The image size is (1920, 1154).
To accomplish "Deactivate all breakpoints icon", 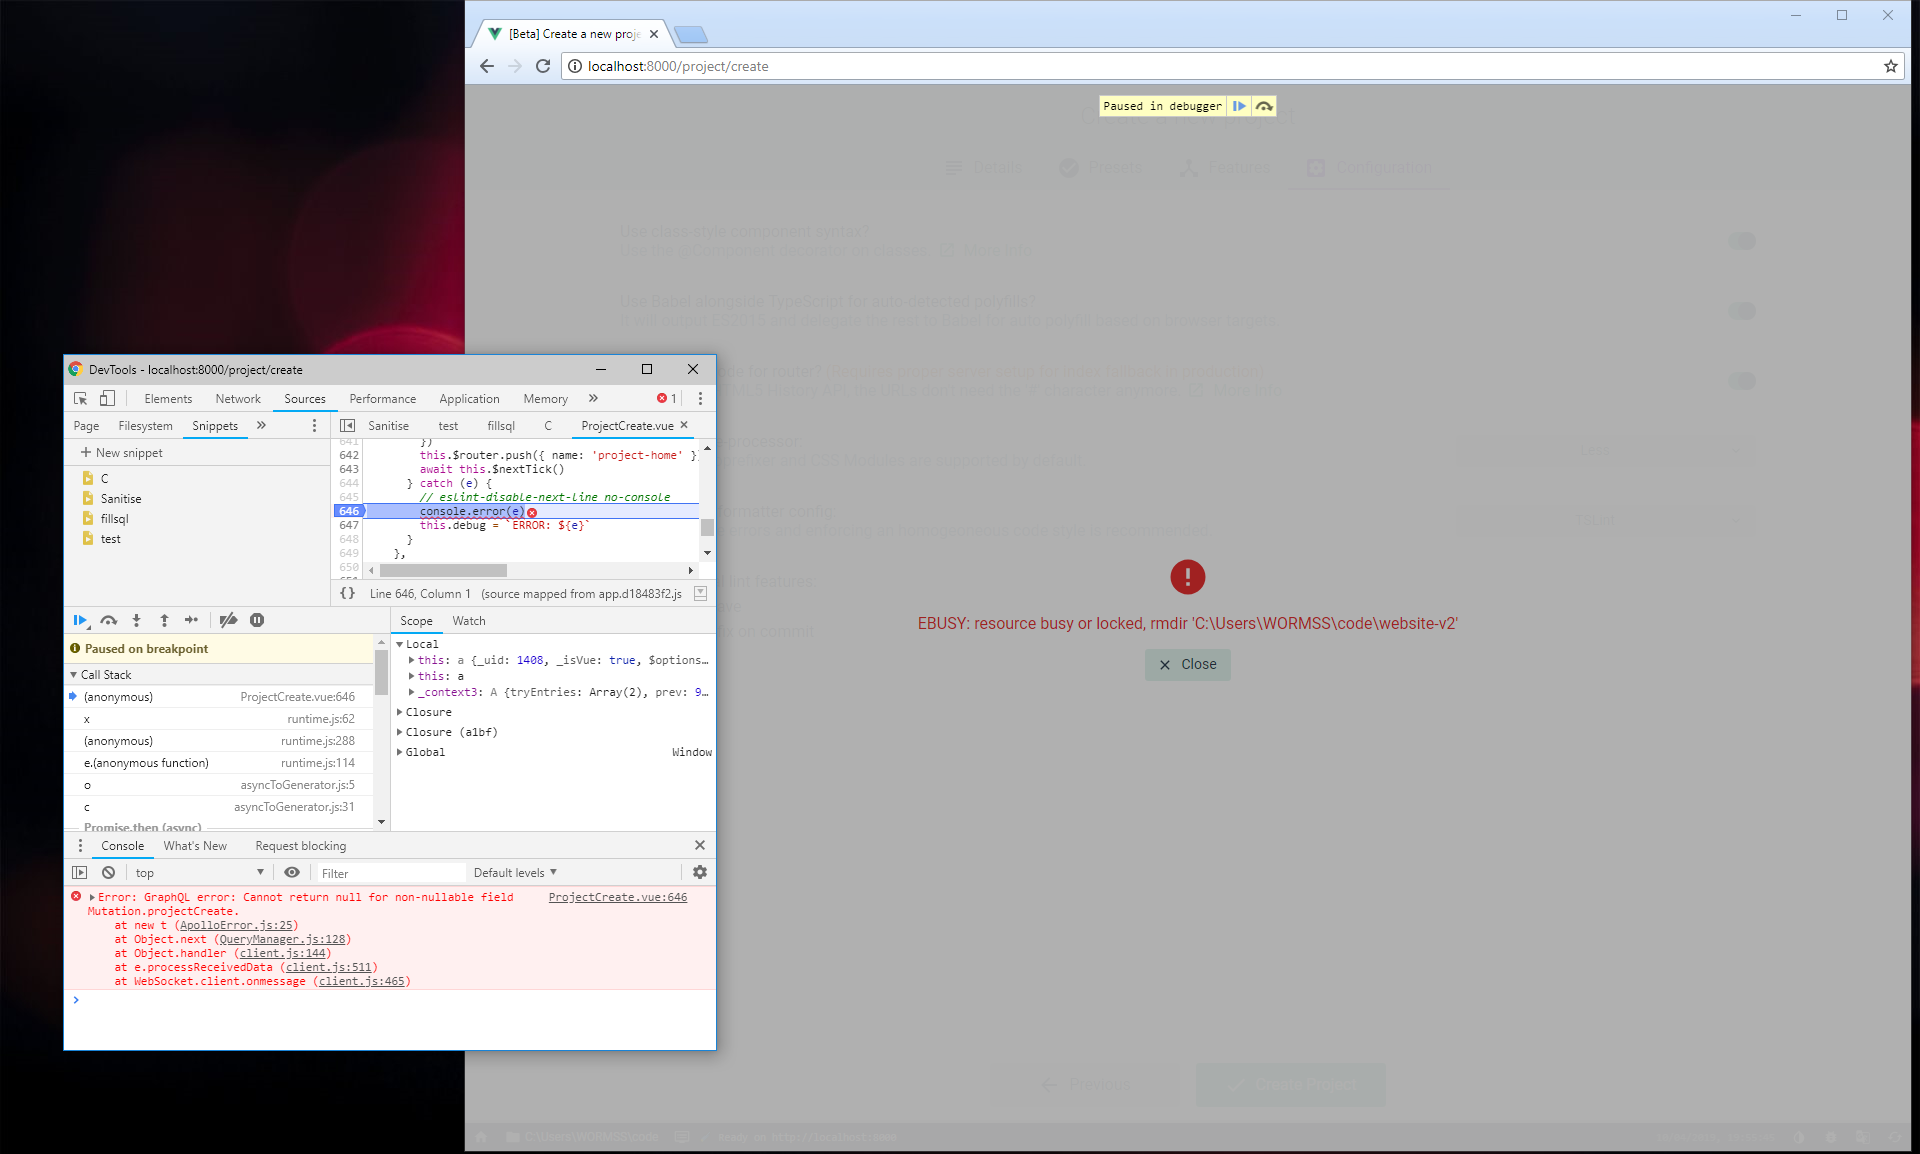I will click(x=228, y=620).
